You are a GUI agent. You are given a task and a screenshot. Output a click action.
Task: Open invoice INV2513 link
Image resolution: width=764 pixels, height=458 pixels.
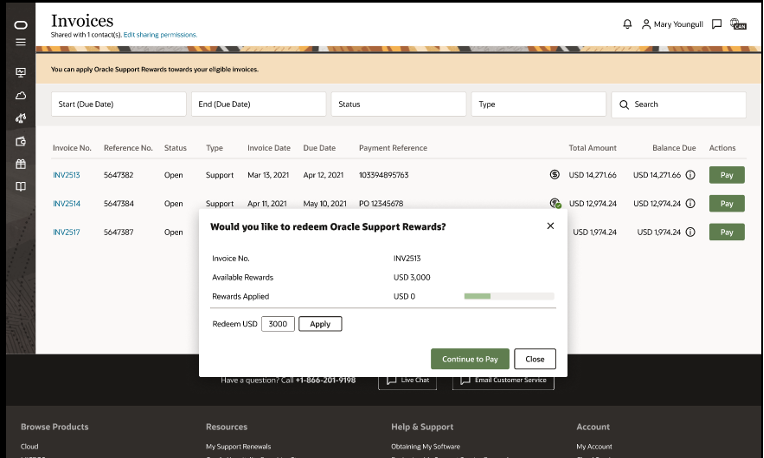pos(66,175)
